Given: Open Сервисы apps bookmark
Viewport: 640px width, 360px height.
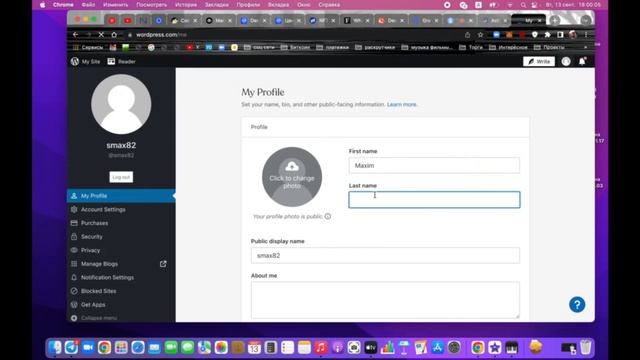Looking at the screenshot, I should tap(88, 47).
